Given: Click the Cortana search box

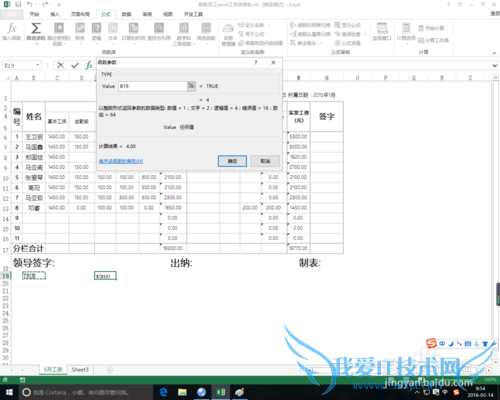Looking at the screenshot, I should (86, 392).
